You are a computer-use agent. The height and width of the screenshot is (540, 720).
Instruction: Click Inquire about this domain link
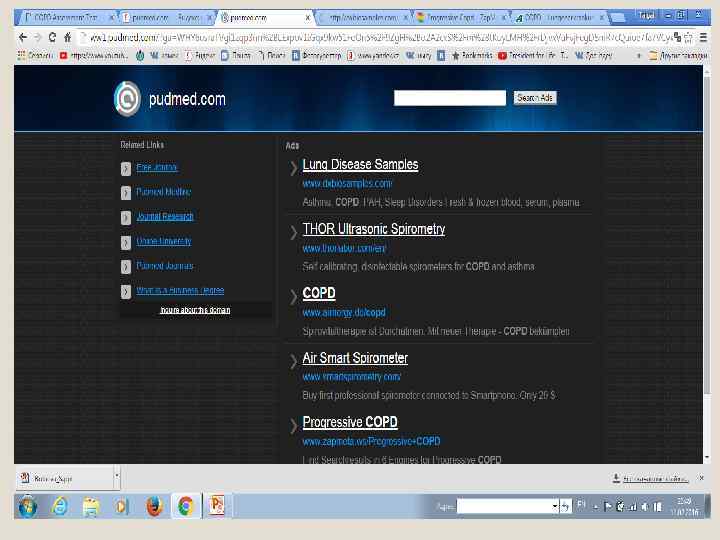pyautogui.click(x=195, y=310)
